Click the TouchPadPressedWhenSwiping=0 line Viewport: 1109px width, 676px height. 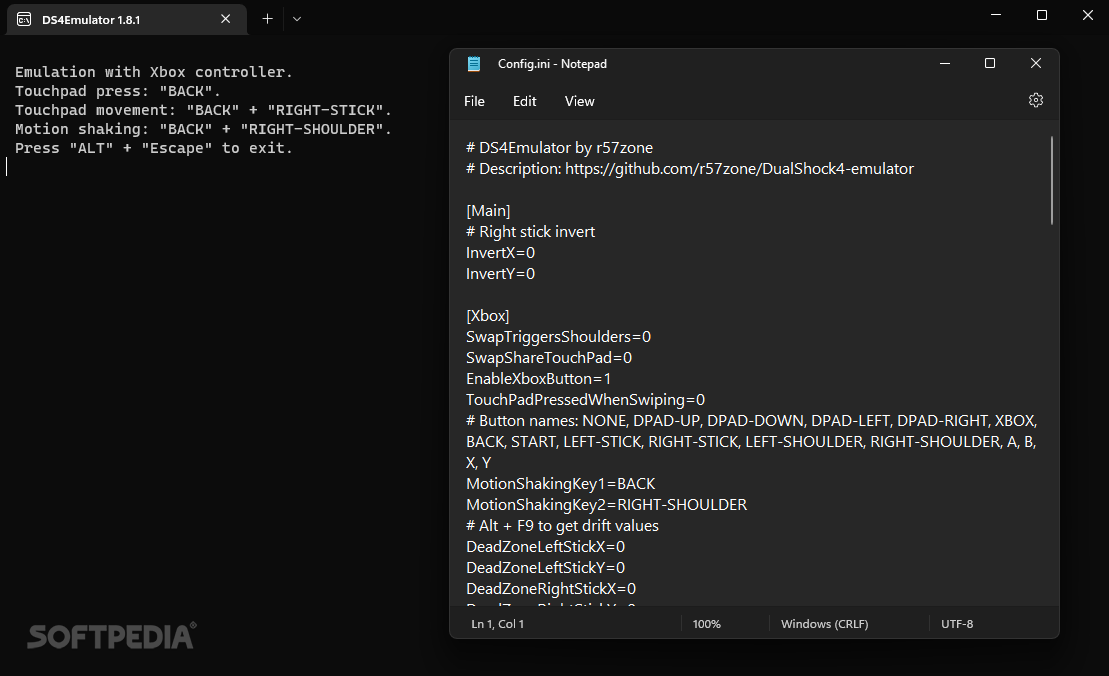[585, 400]
